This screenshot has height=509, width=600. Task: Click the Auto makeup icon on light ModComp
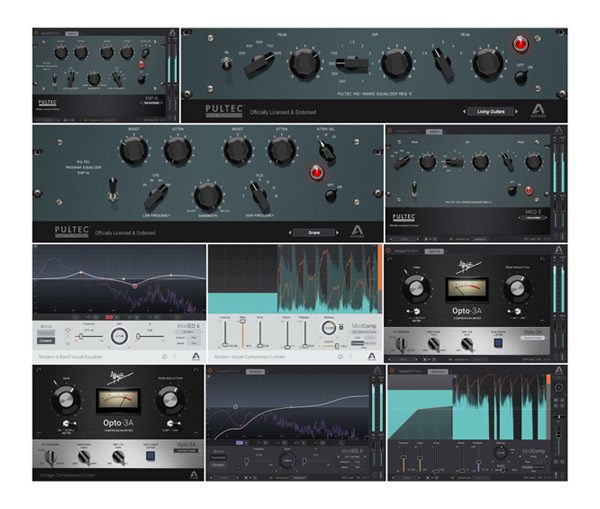point(341,328)
